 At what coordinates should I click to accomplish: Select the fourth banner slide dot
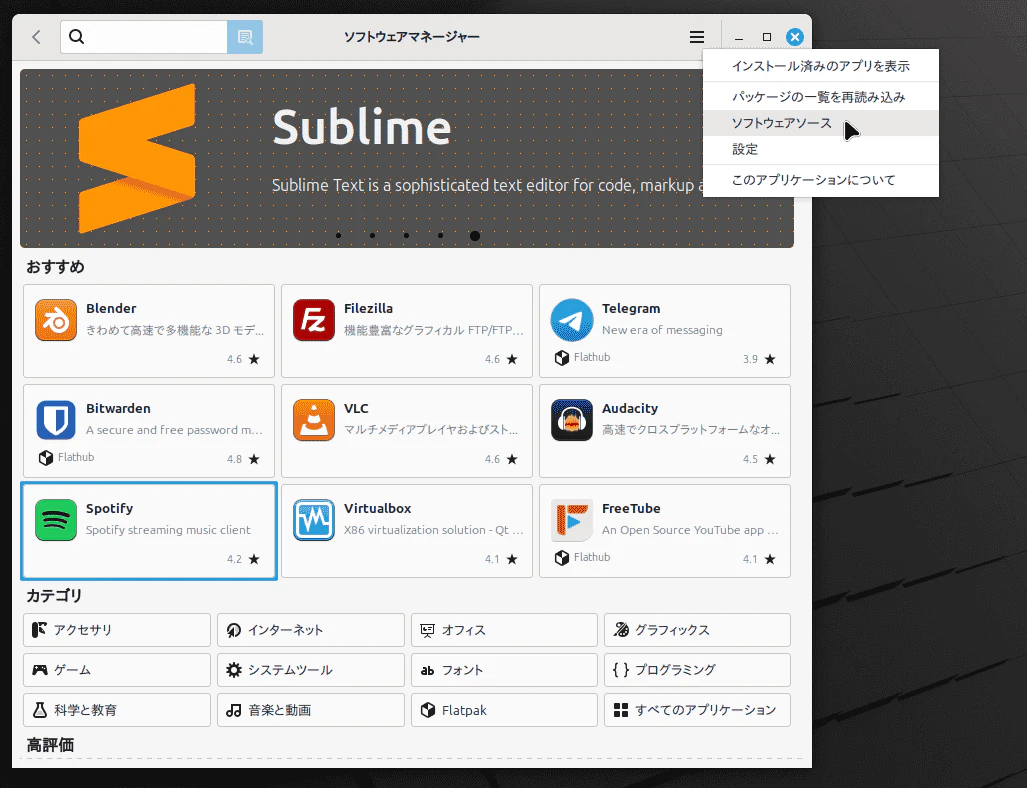point(441,235)
